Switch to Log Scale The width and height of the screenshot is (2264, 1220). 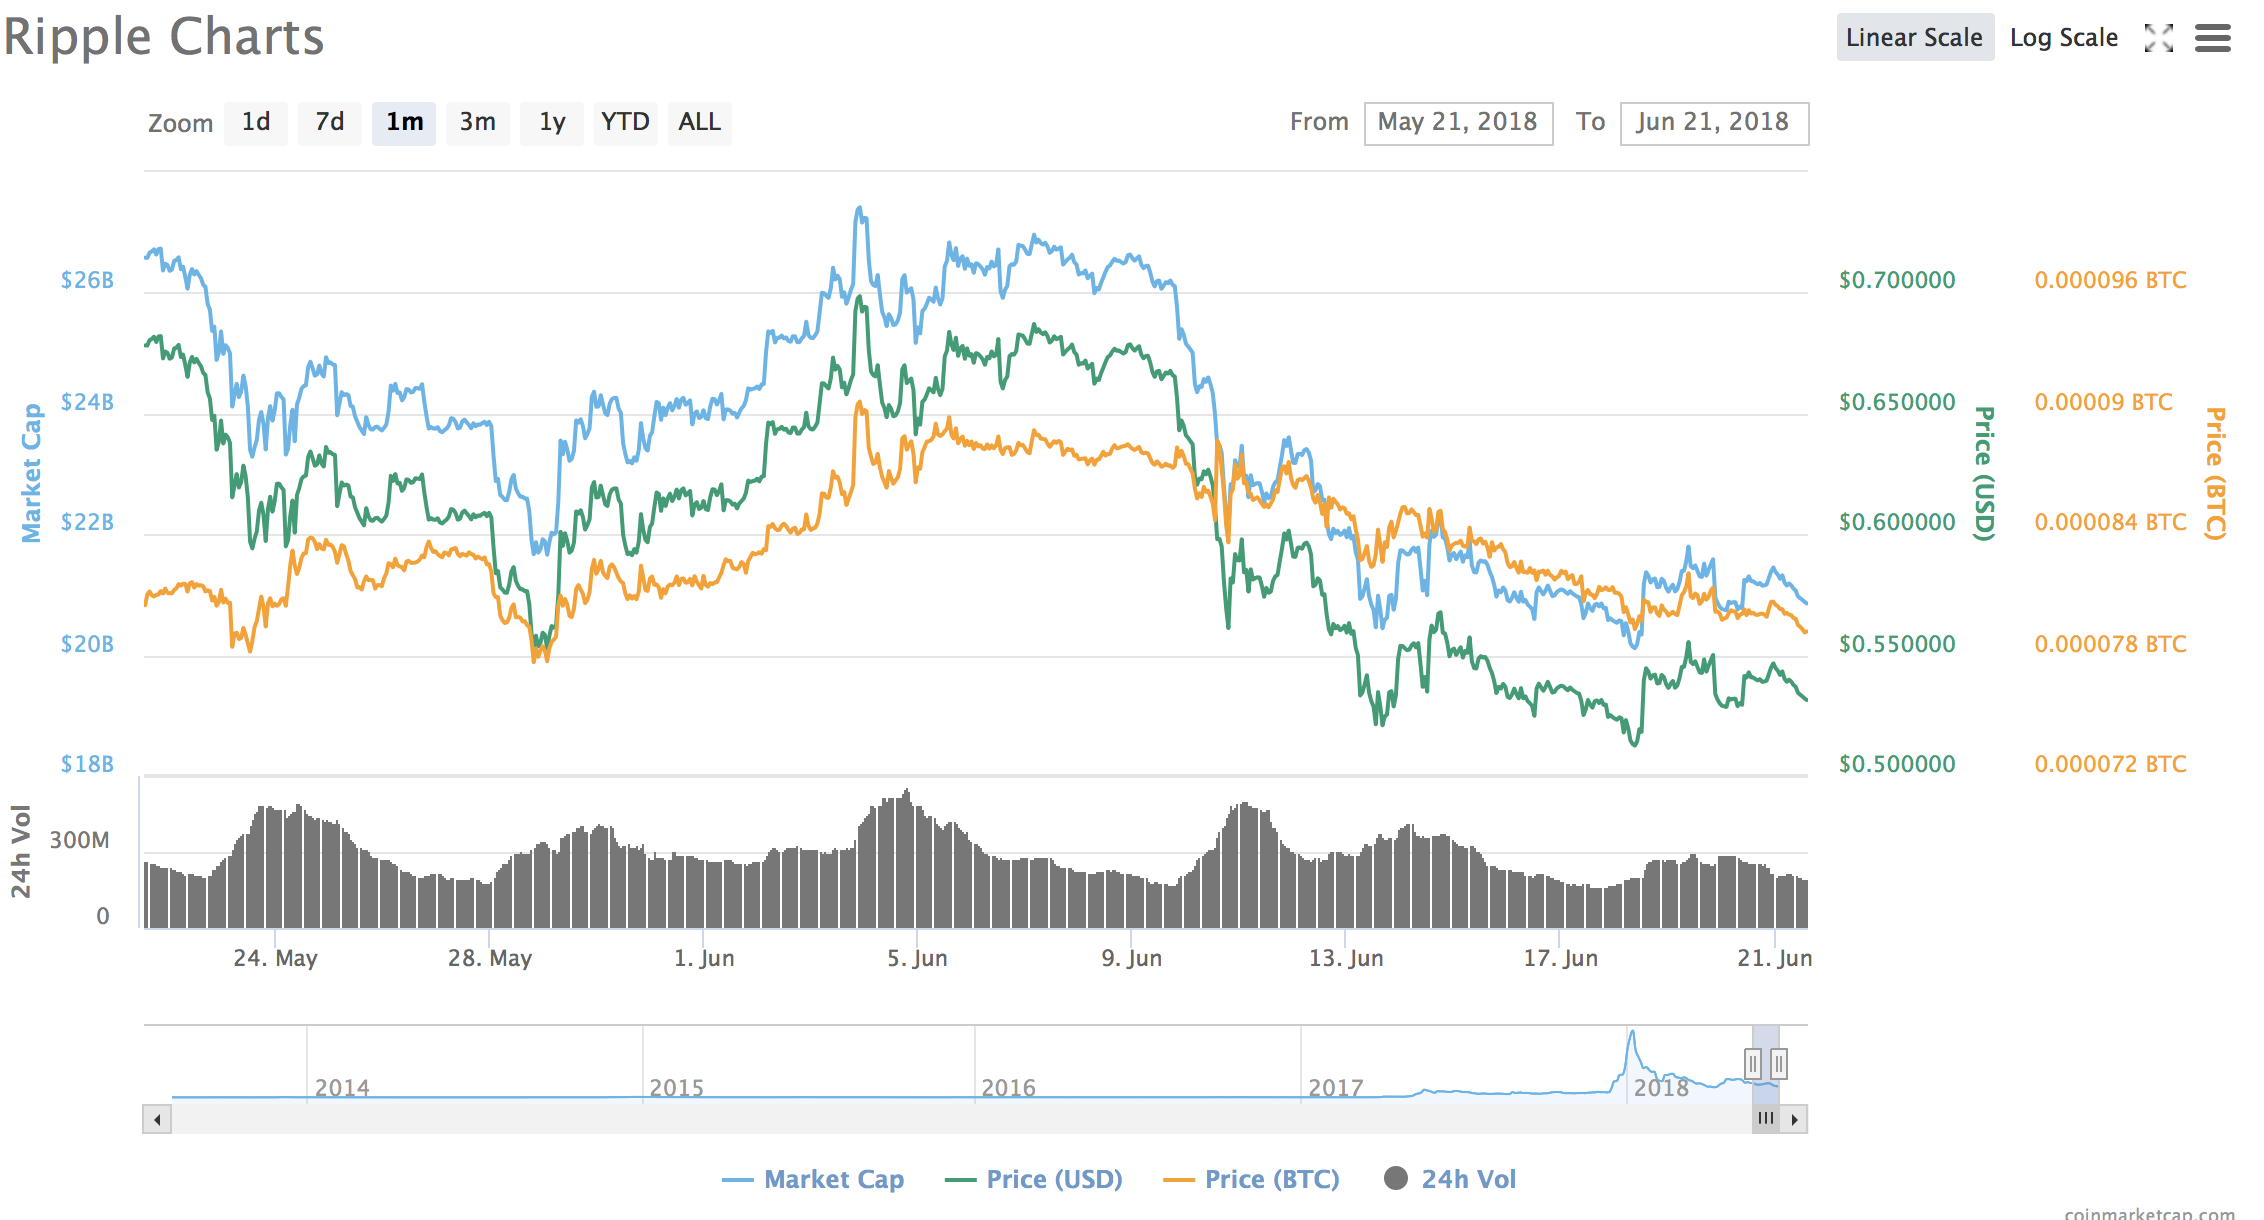tap(2064, 38)
